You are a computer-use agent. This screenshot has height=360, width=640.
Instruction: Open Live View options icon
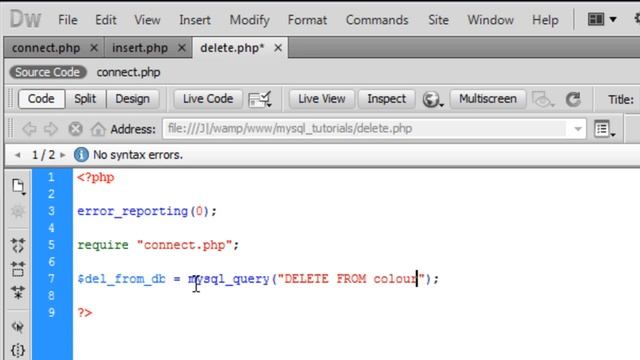pyautogui.click(x=260, y=99)
